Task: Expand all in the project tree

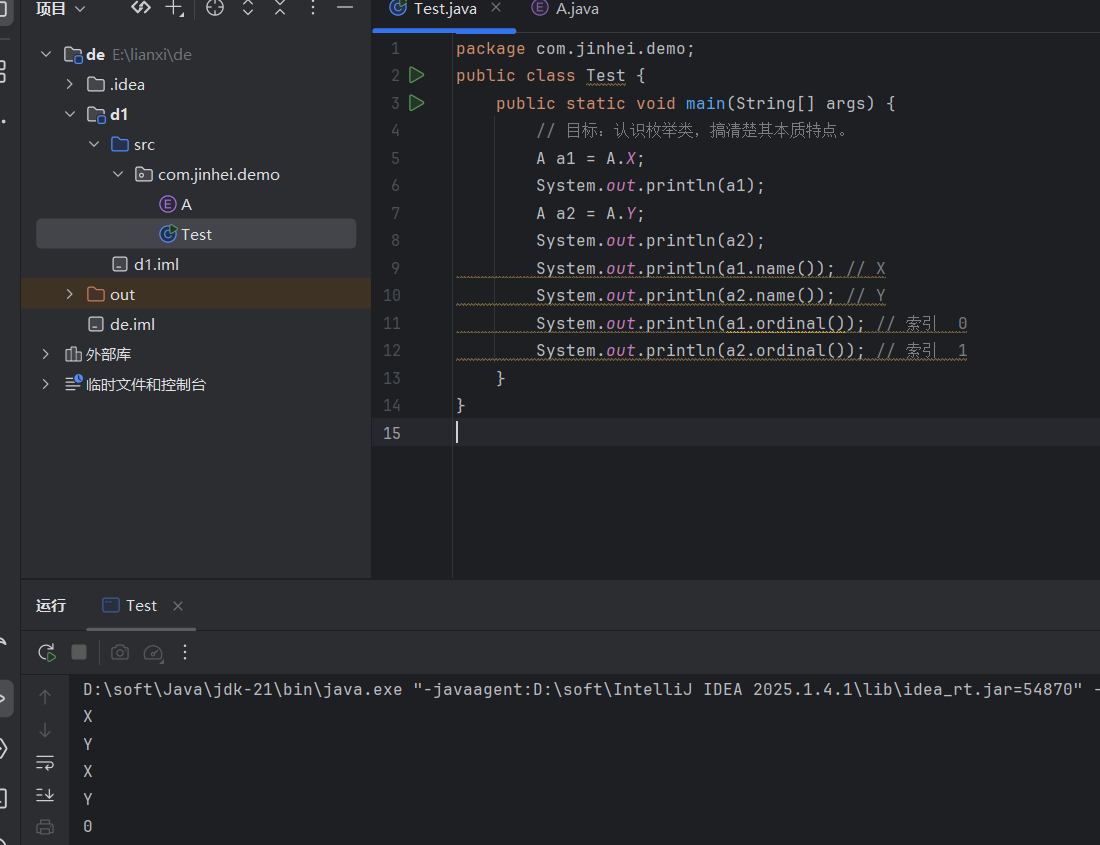Action: [248, 8]
